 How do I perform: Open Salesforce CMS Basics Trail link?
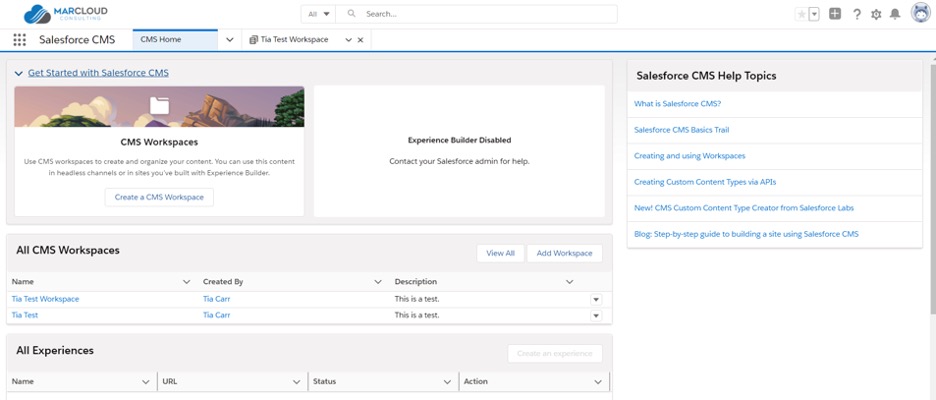tap(681, 130)
